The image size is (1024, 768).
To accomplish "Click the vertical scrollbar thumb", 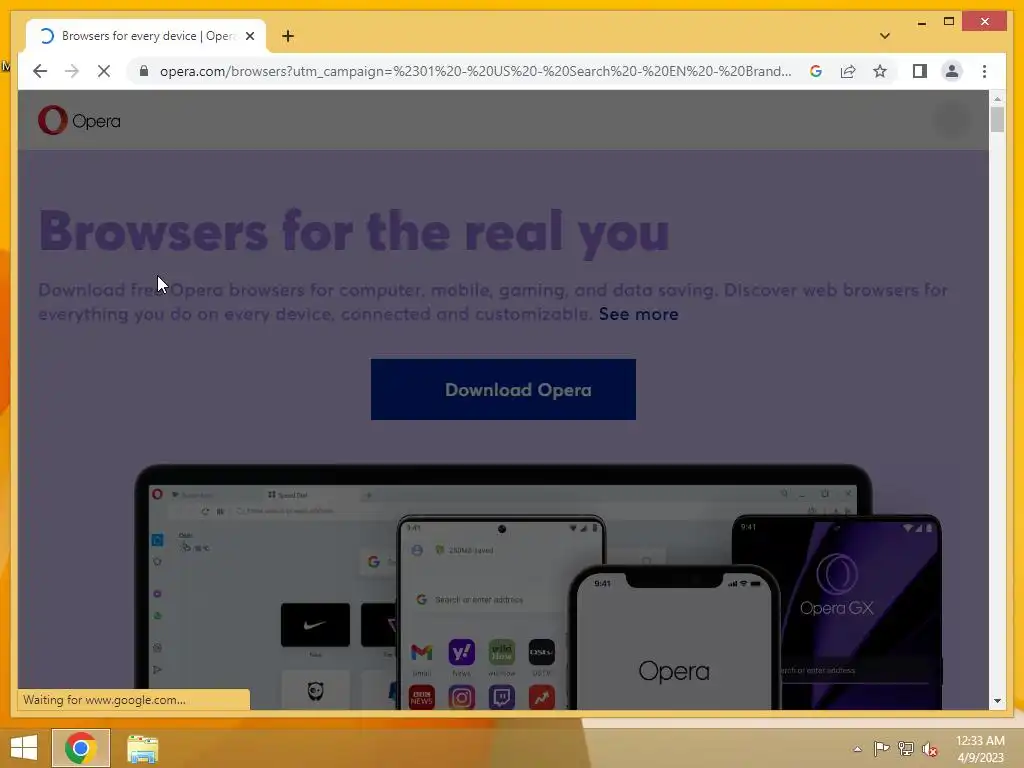I will (997, 120).
